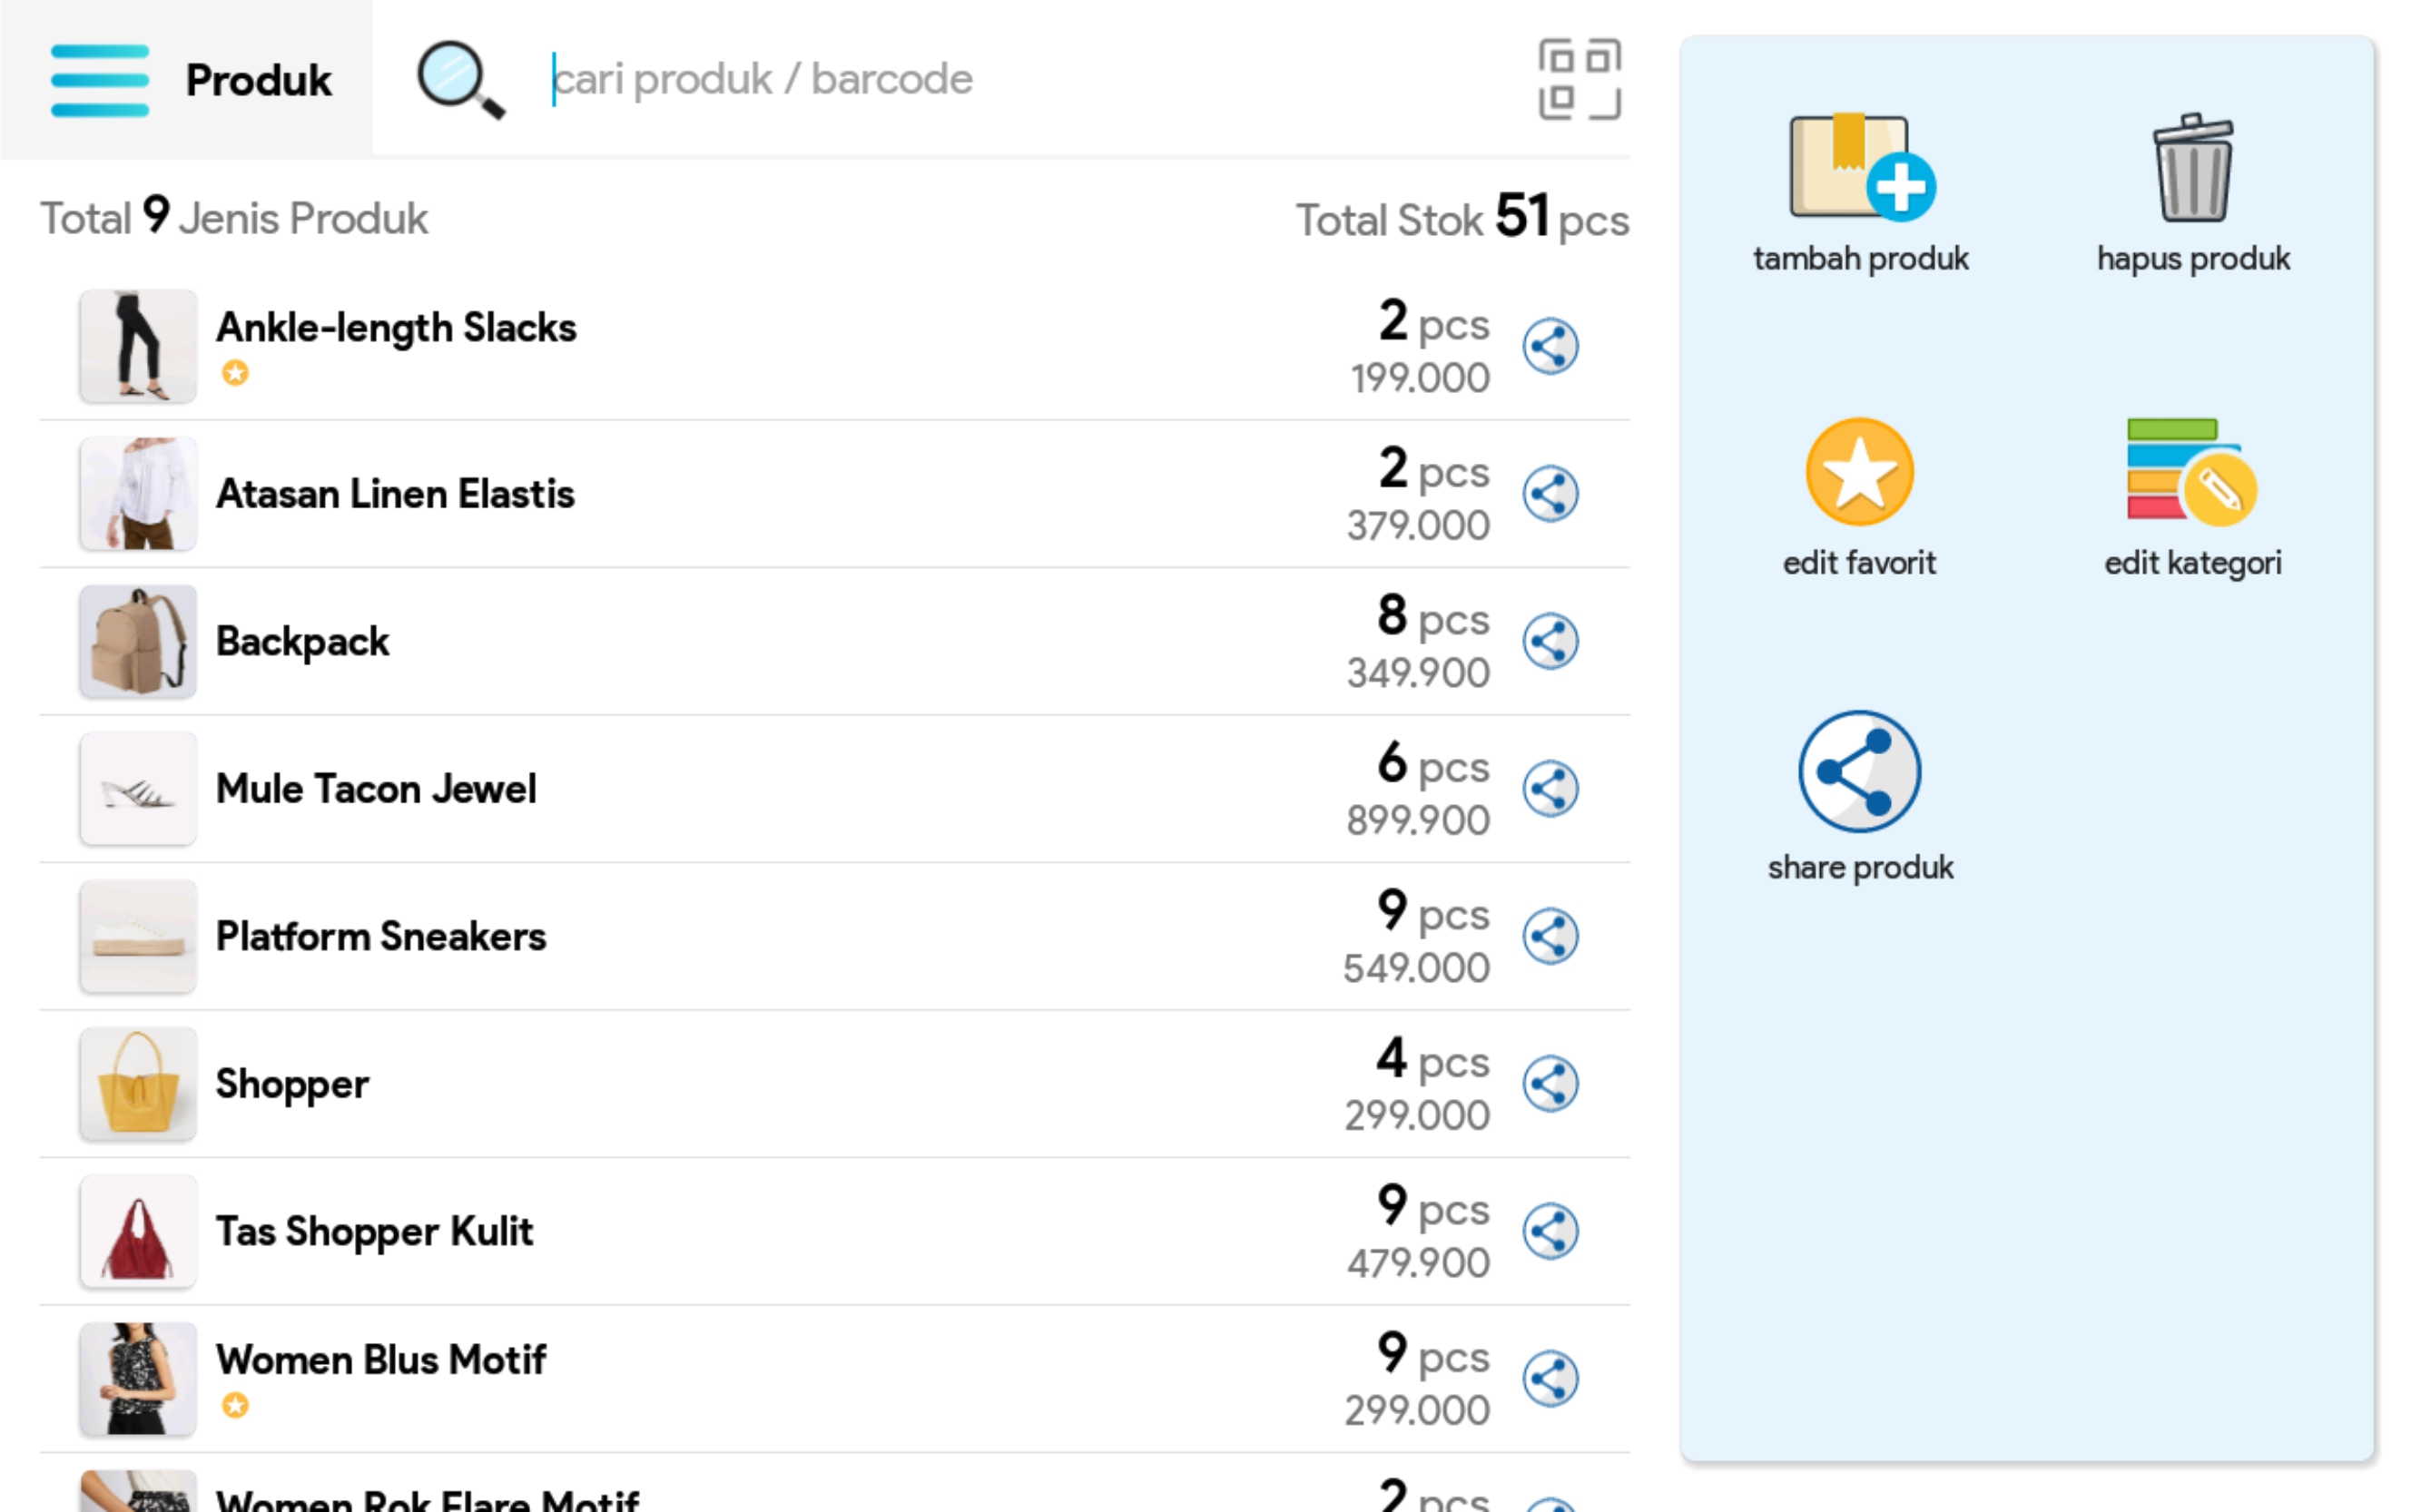
Task: Open the edit kategori icon
Action: click(x=2191, y=472)
